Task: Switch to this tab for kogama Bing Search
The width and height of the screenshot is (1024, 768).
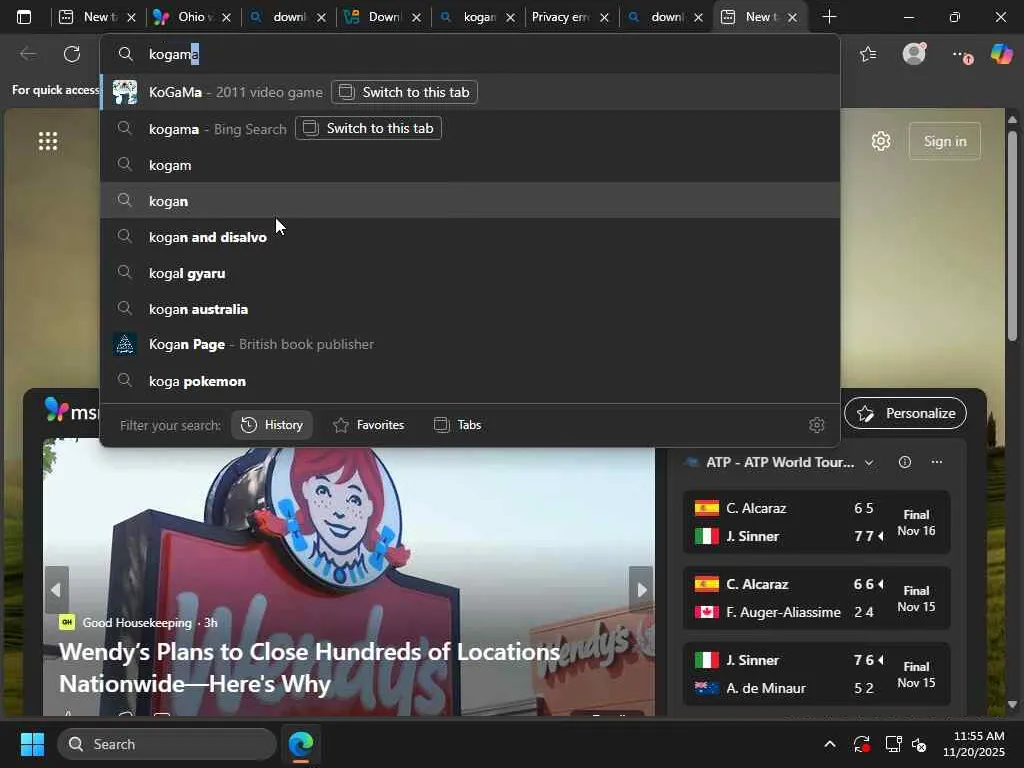Action: click(x=368, y=128)
